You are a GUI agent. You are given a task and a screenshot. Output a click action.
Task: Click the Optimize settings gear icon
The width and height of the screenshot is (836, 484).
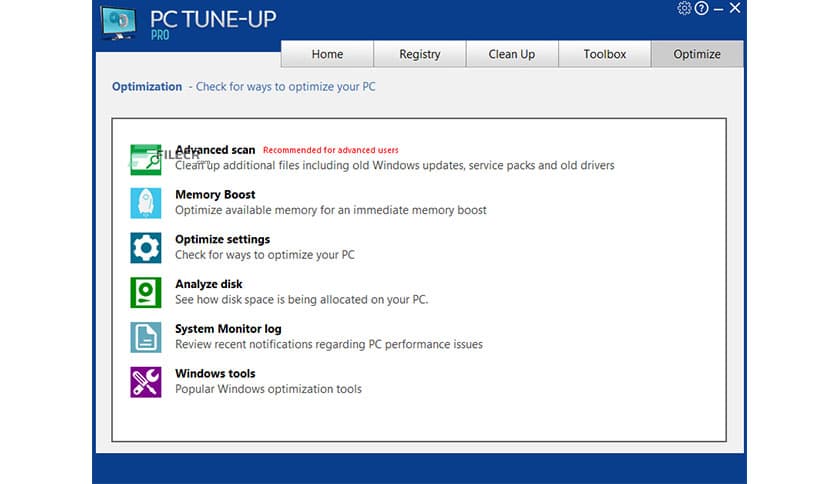click(x=146, y=248)
